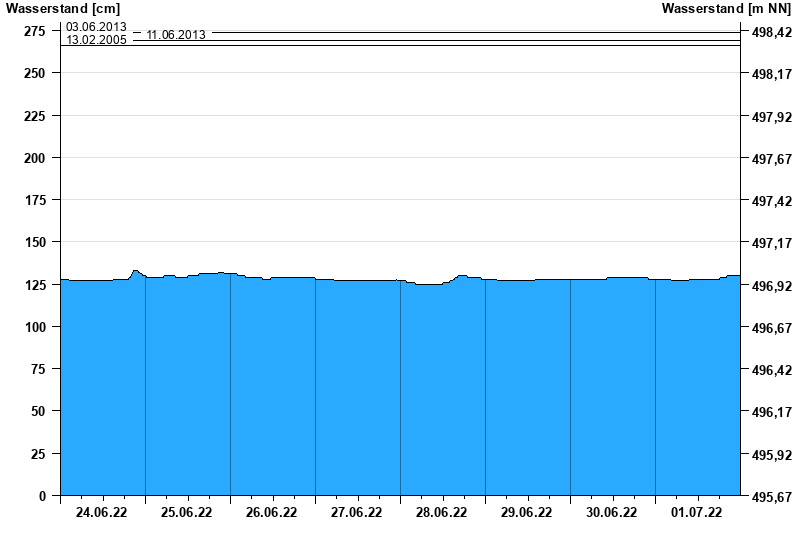Click the 03.06.2013 reference line label

(x=96, y=27)
